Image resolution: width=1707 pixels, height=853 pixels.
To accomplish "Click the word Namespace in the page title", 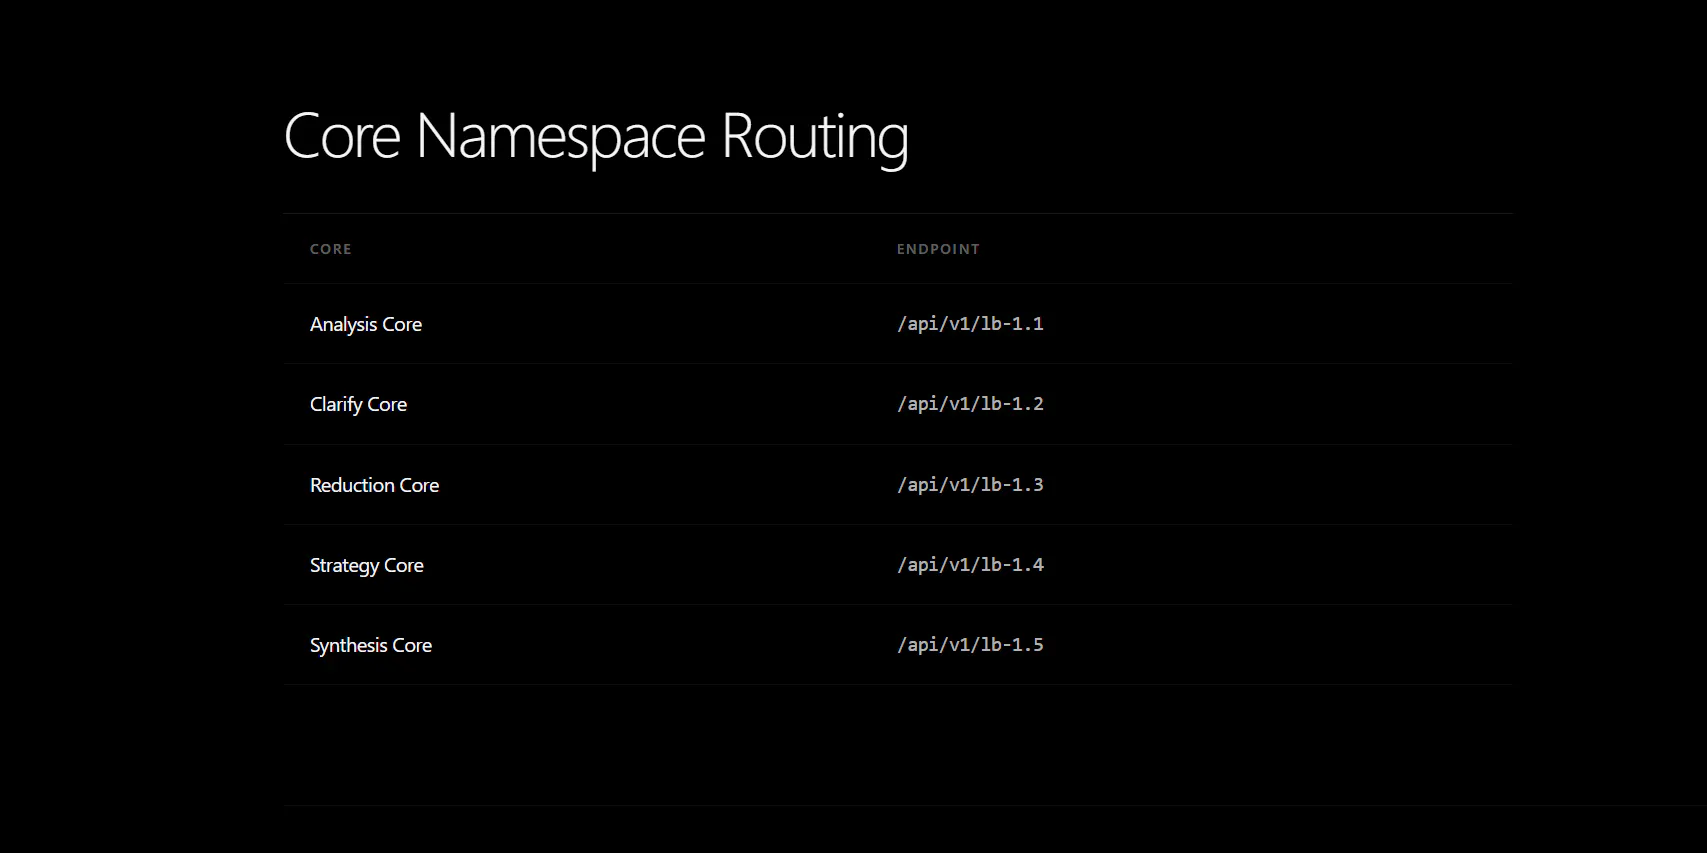I will [x=560, y=137].
